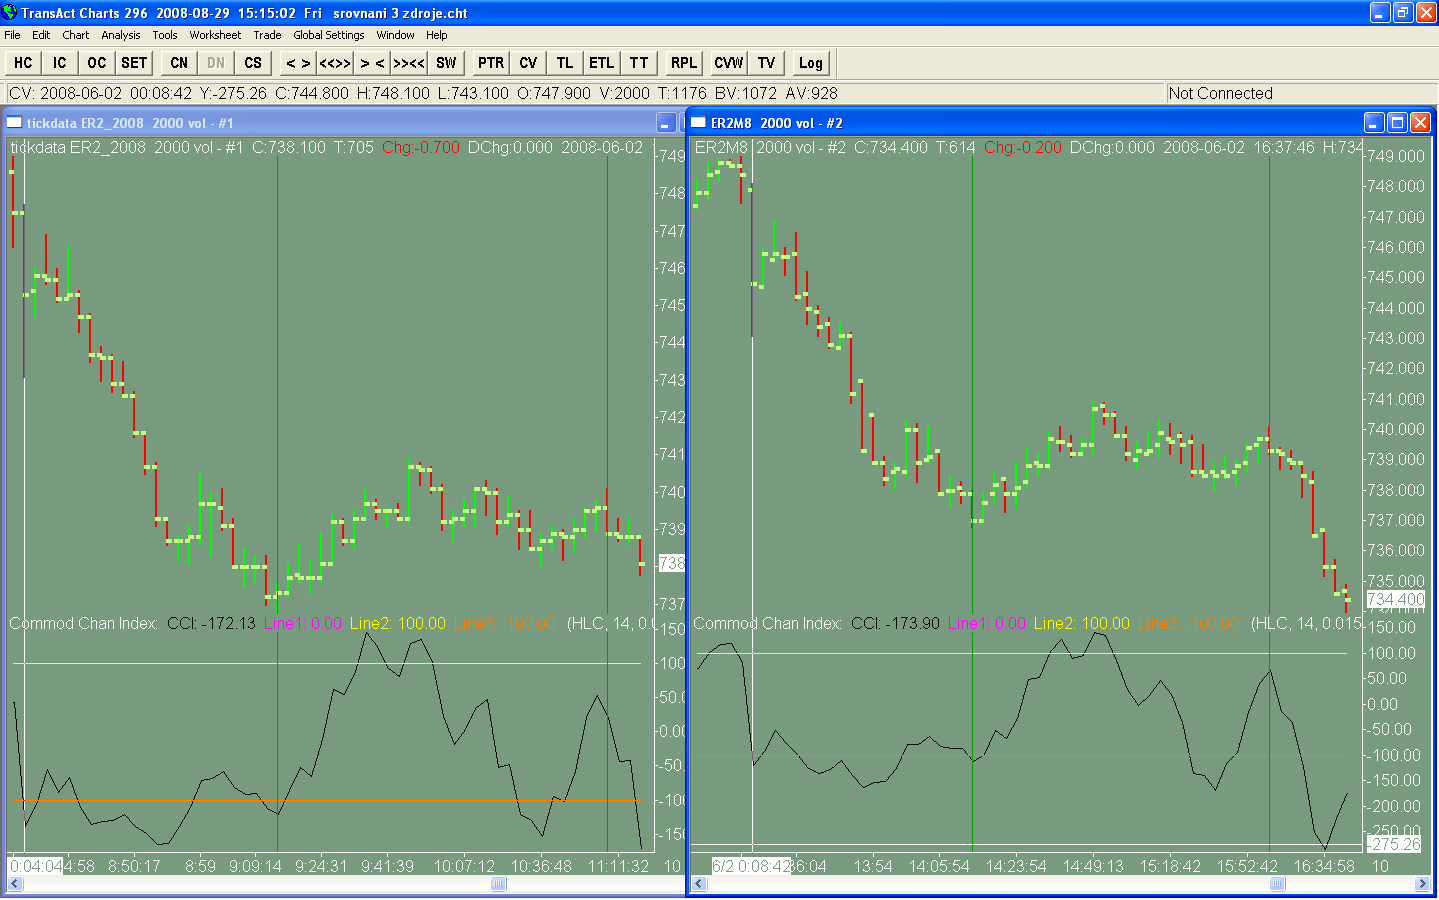Viewport: 1439px width, 900px height.
Task: Select the TL trendline tool
Action: coord(565,63)
